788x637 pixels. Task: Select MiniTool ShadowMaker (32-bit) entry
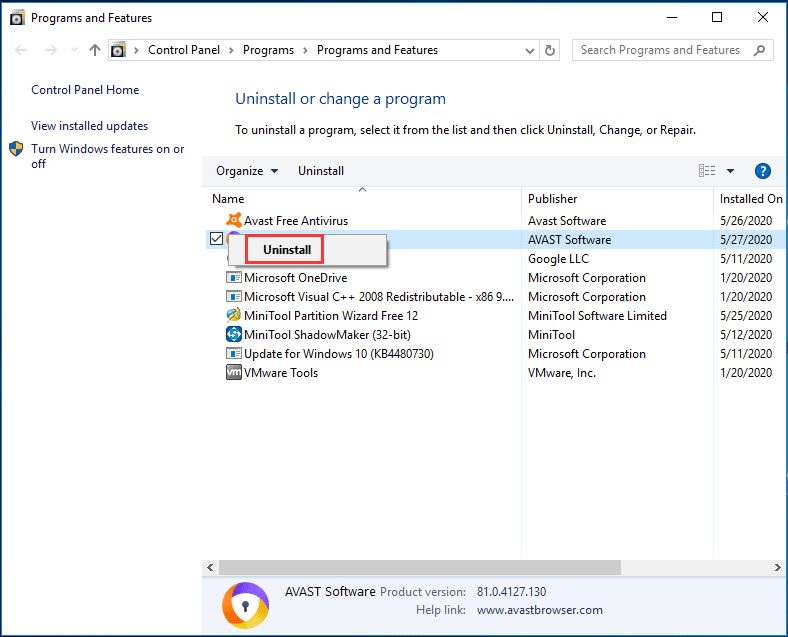[x=327, y=335]
